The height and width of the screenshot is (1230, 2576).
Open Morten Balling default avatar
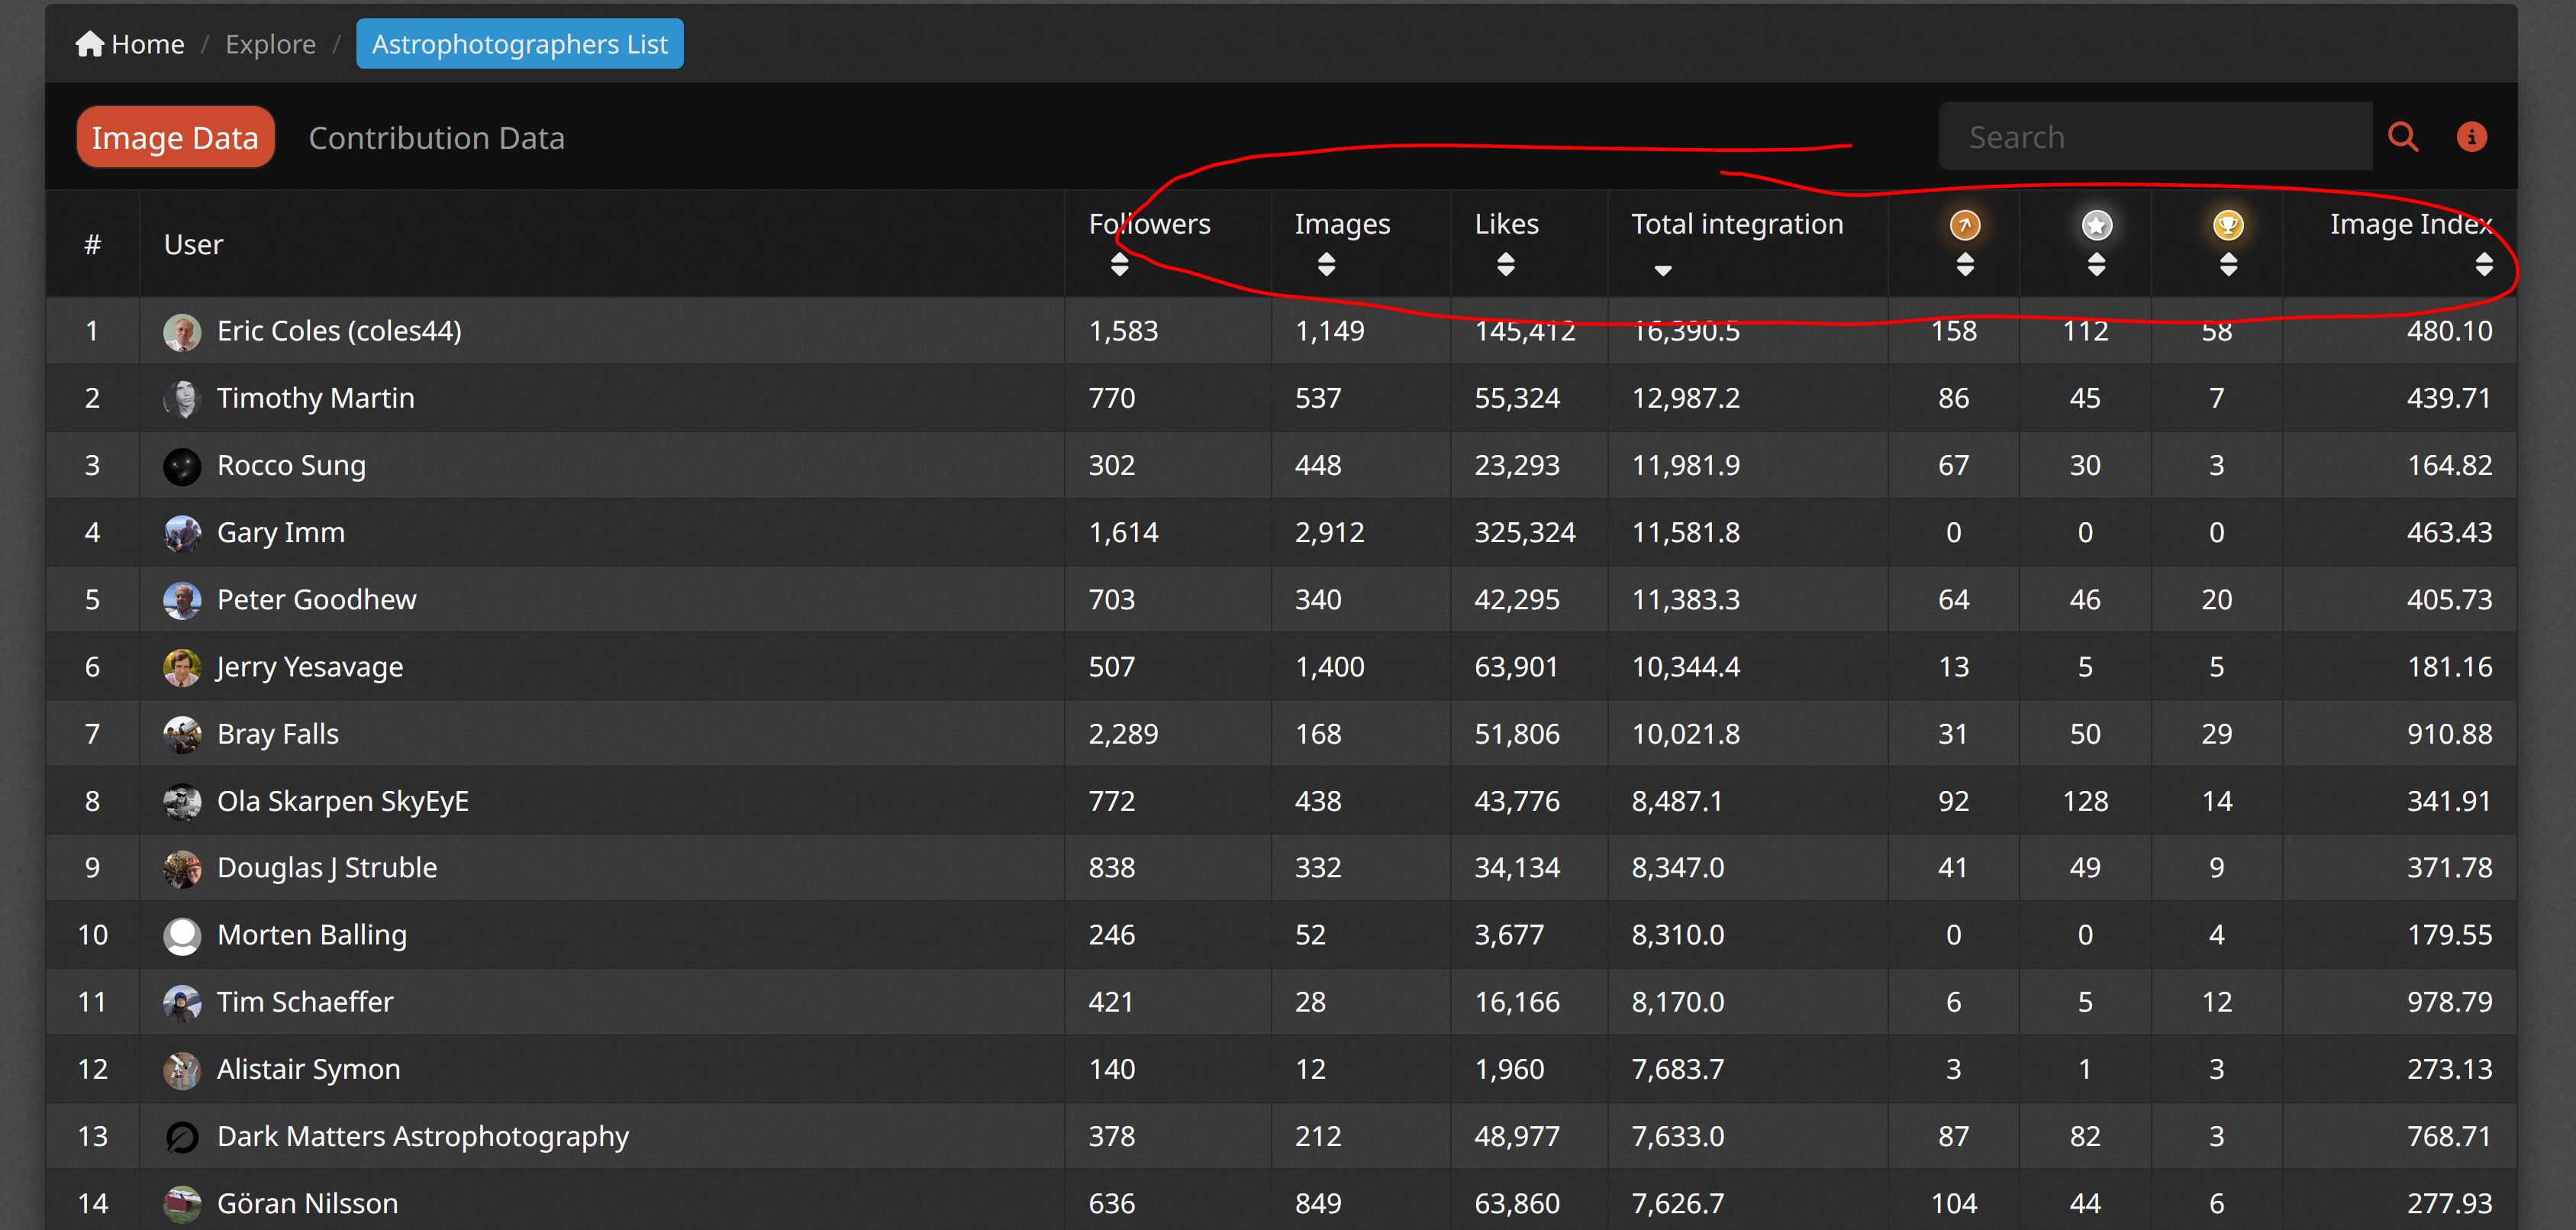tap(182, 936)
